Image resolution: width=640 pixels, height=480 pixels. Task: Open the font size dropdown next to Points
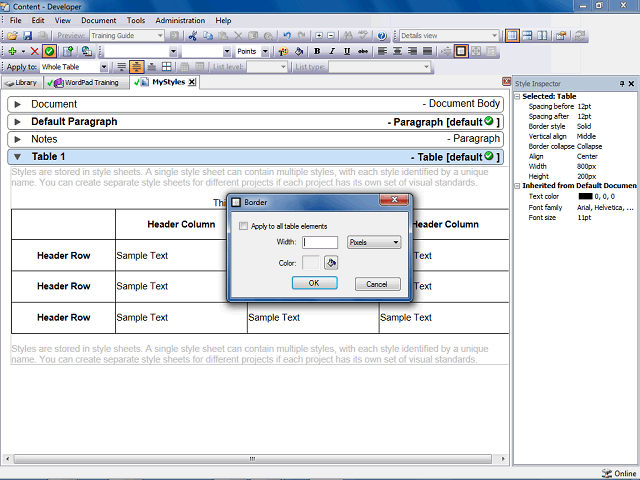(227, 51)
